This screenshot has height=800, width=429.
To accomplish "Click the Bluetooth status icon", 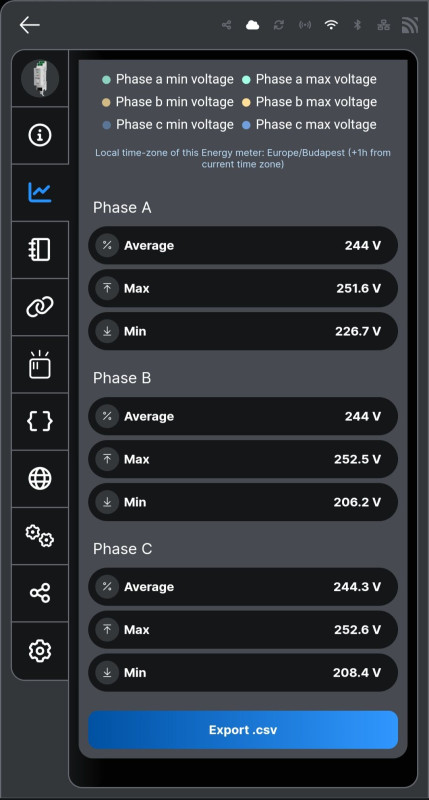I will (x=358, y=25).
